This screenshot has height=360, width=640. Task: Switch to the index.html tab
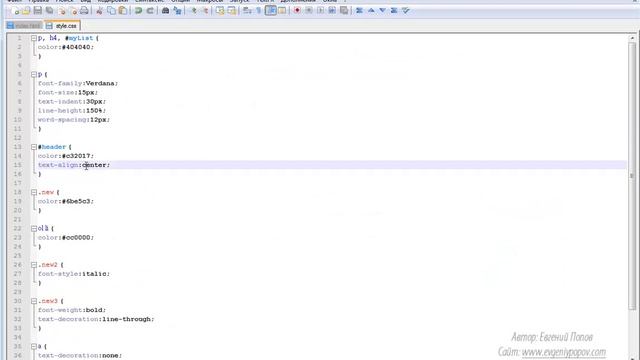coord(24,26)
